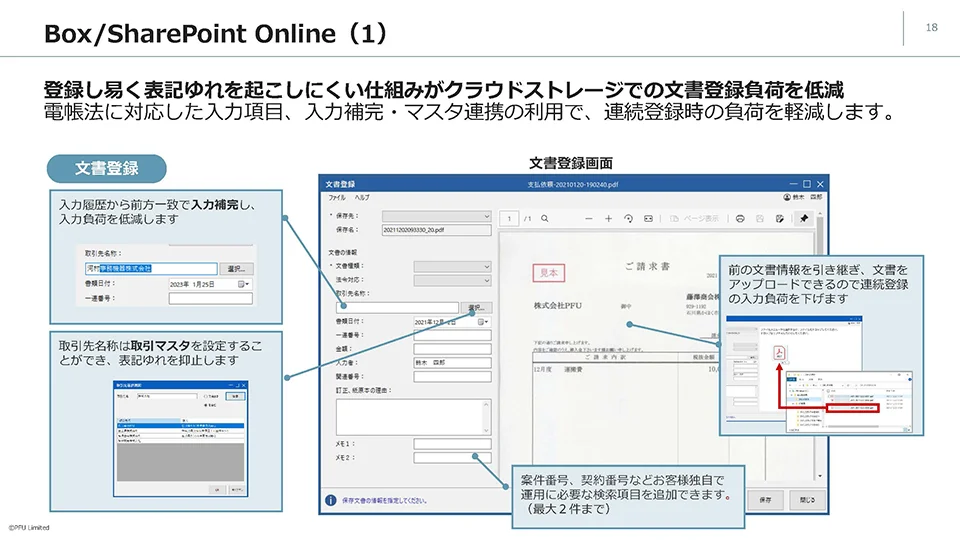Rotate the page with the rotate icon

click(628, 219)
